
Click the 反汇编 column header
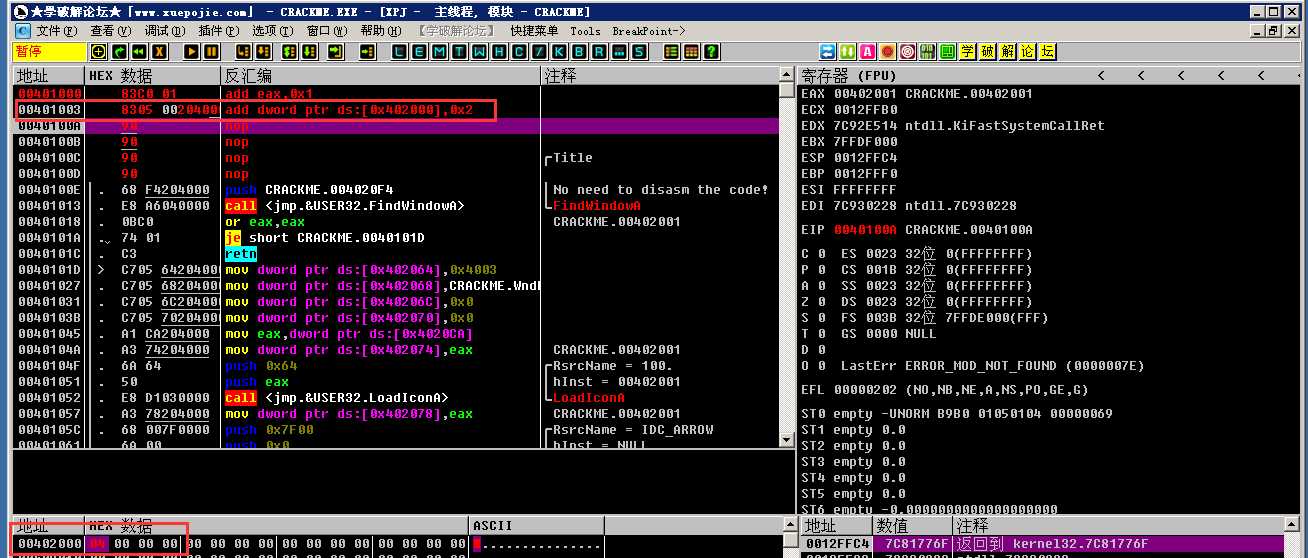click(x=381, y=76)
